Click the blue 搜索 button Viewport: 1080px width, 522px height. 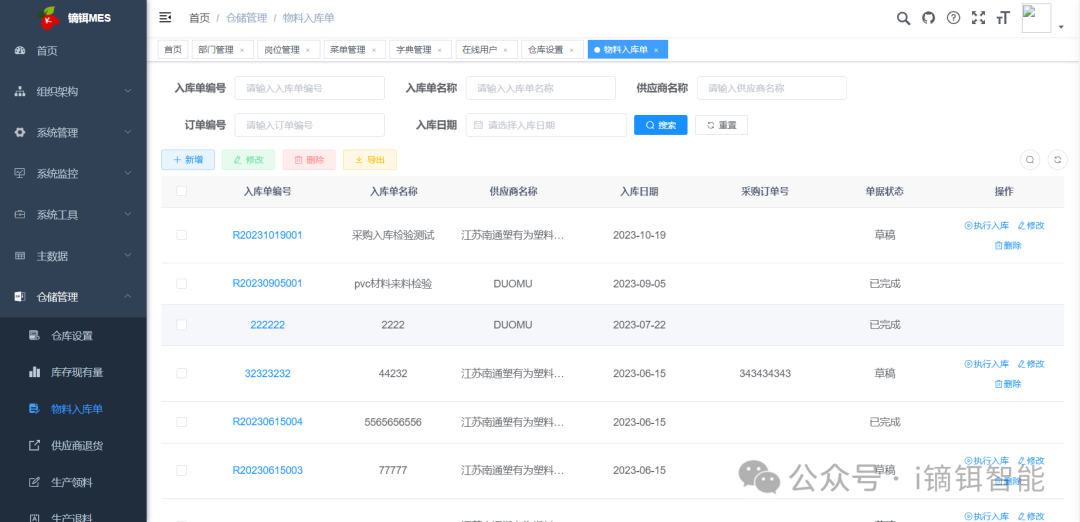(660, 125)
